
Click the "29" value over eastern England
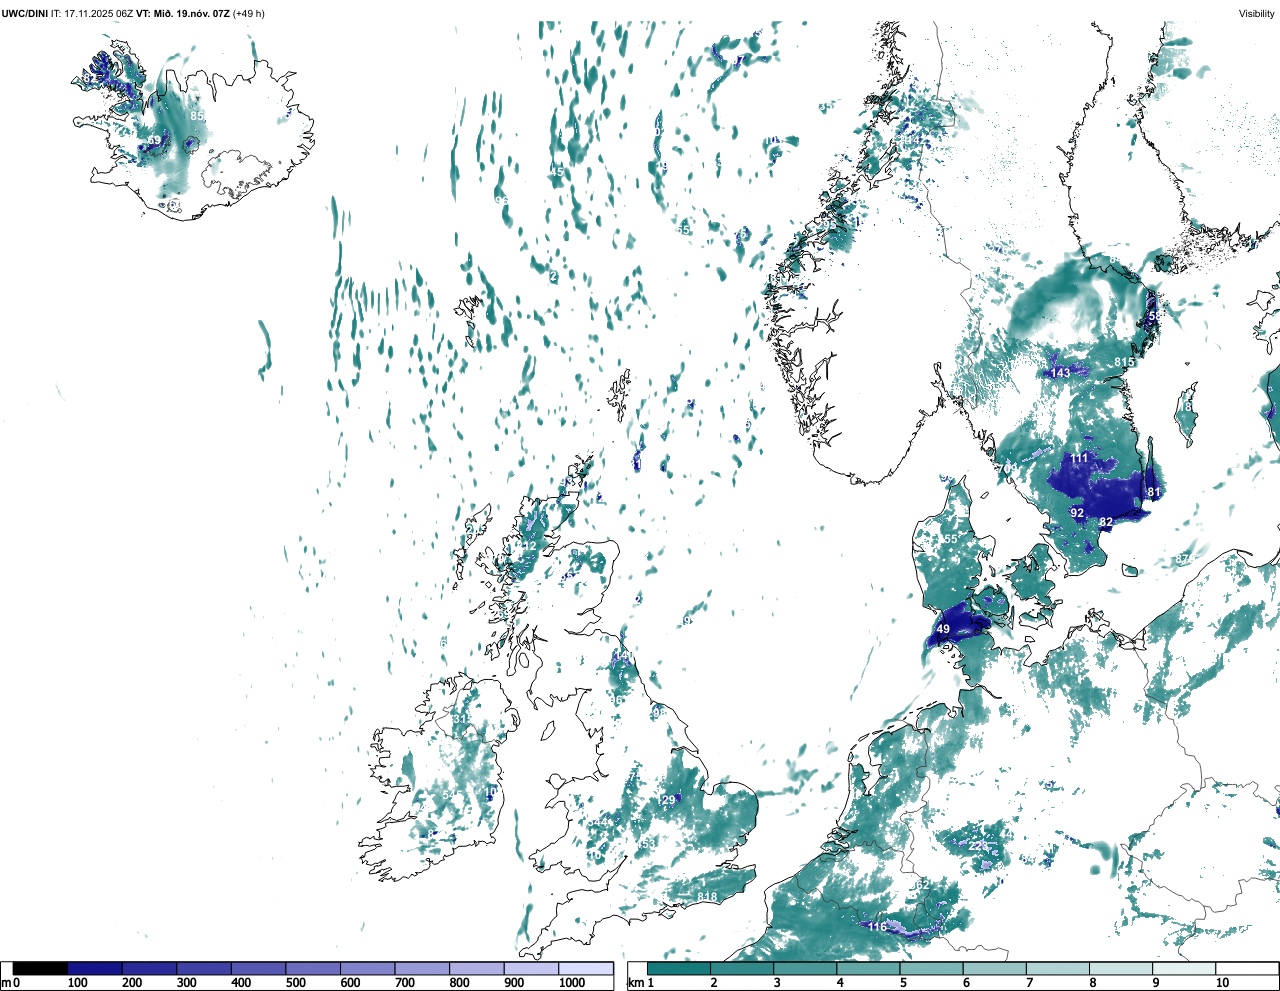click(668, 800)
